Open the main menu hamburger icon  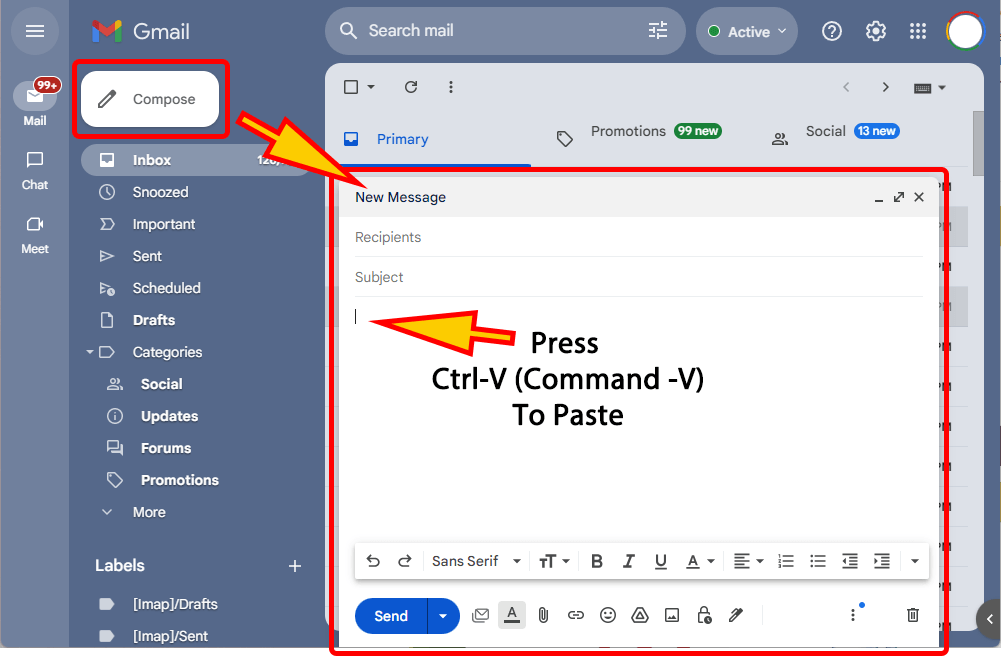click(x=34, y=31)
